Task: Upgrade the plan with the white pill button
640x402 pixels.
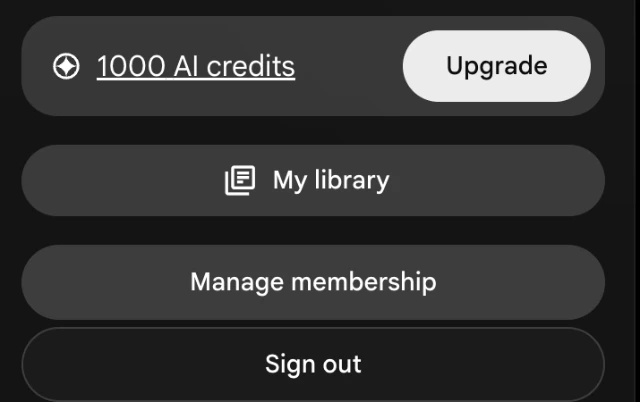Action: pos(497,66)
